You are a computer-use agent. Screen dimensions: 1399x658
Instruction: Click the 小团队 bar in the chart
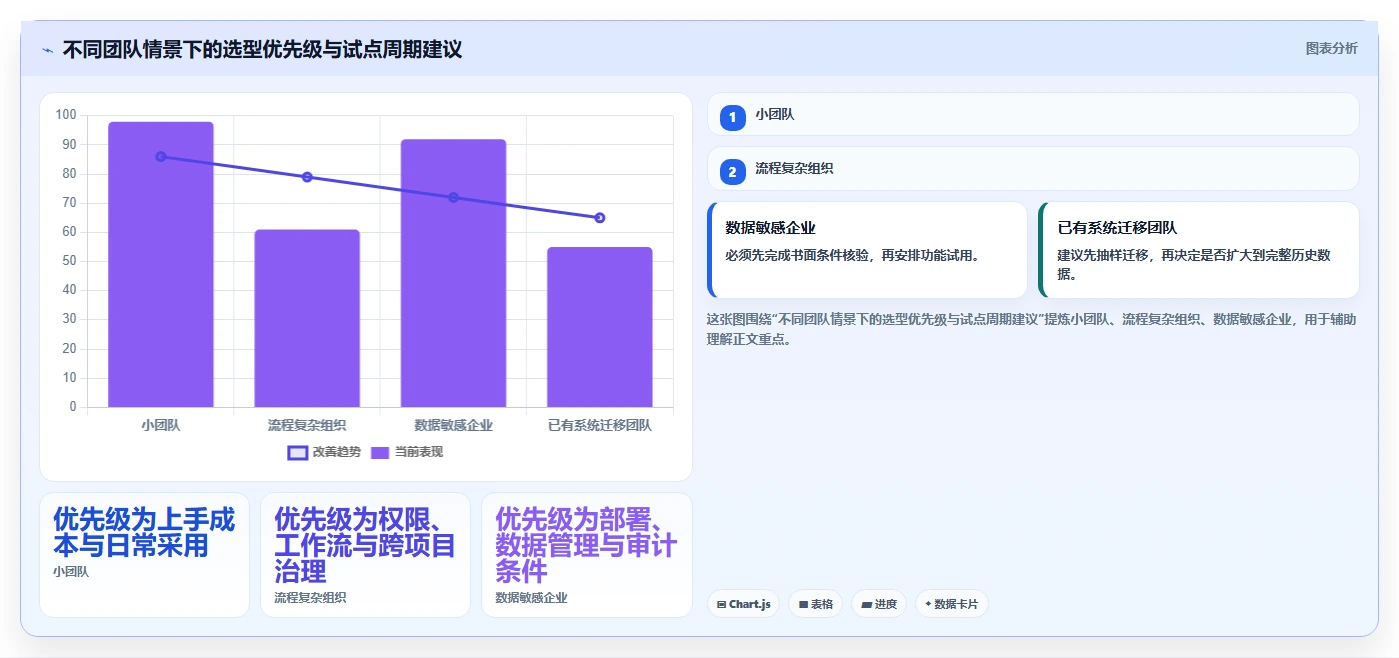(161, 264)
